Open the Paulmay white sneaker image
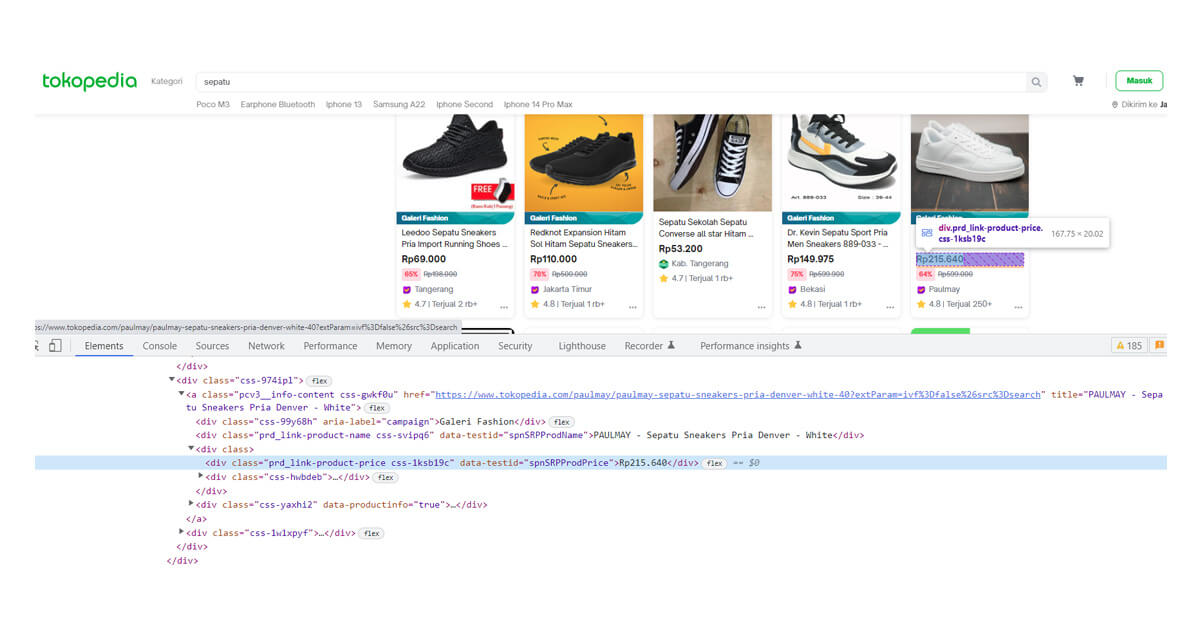 point(970,163)
